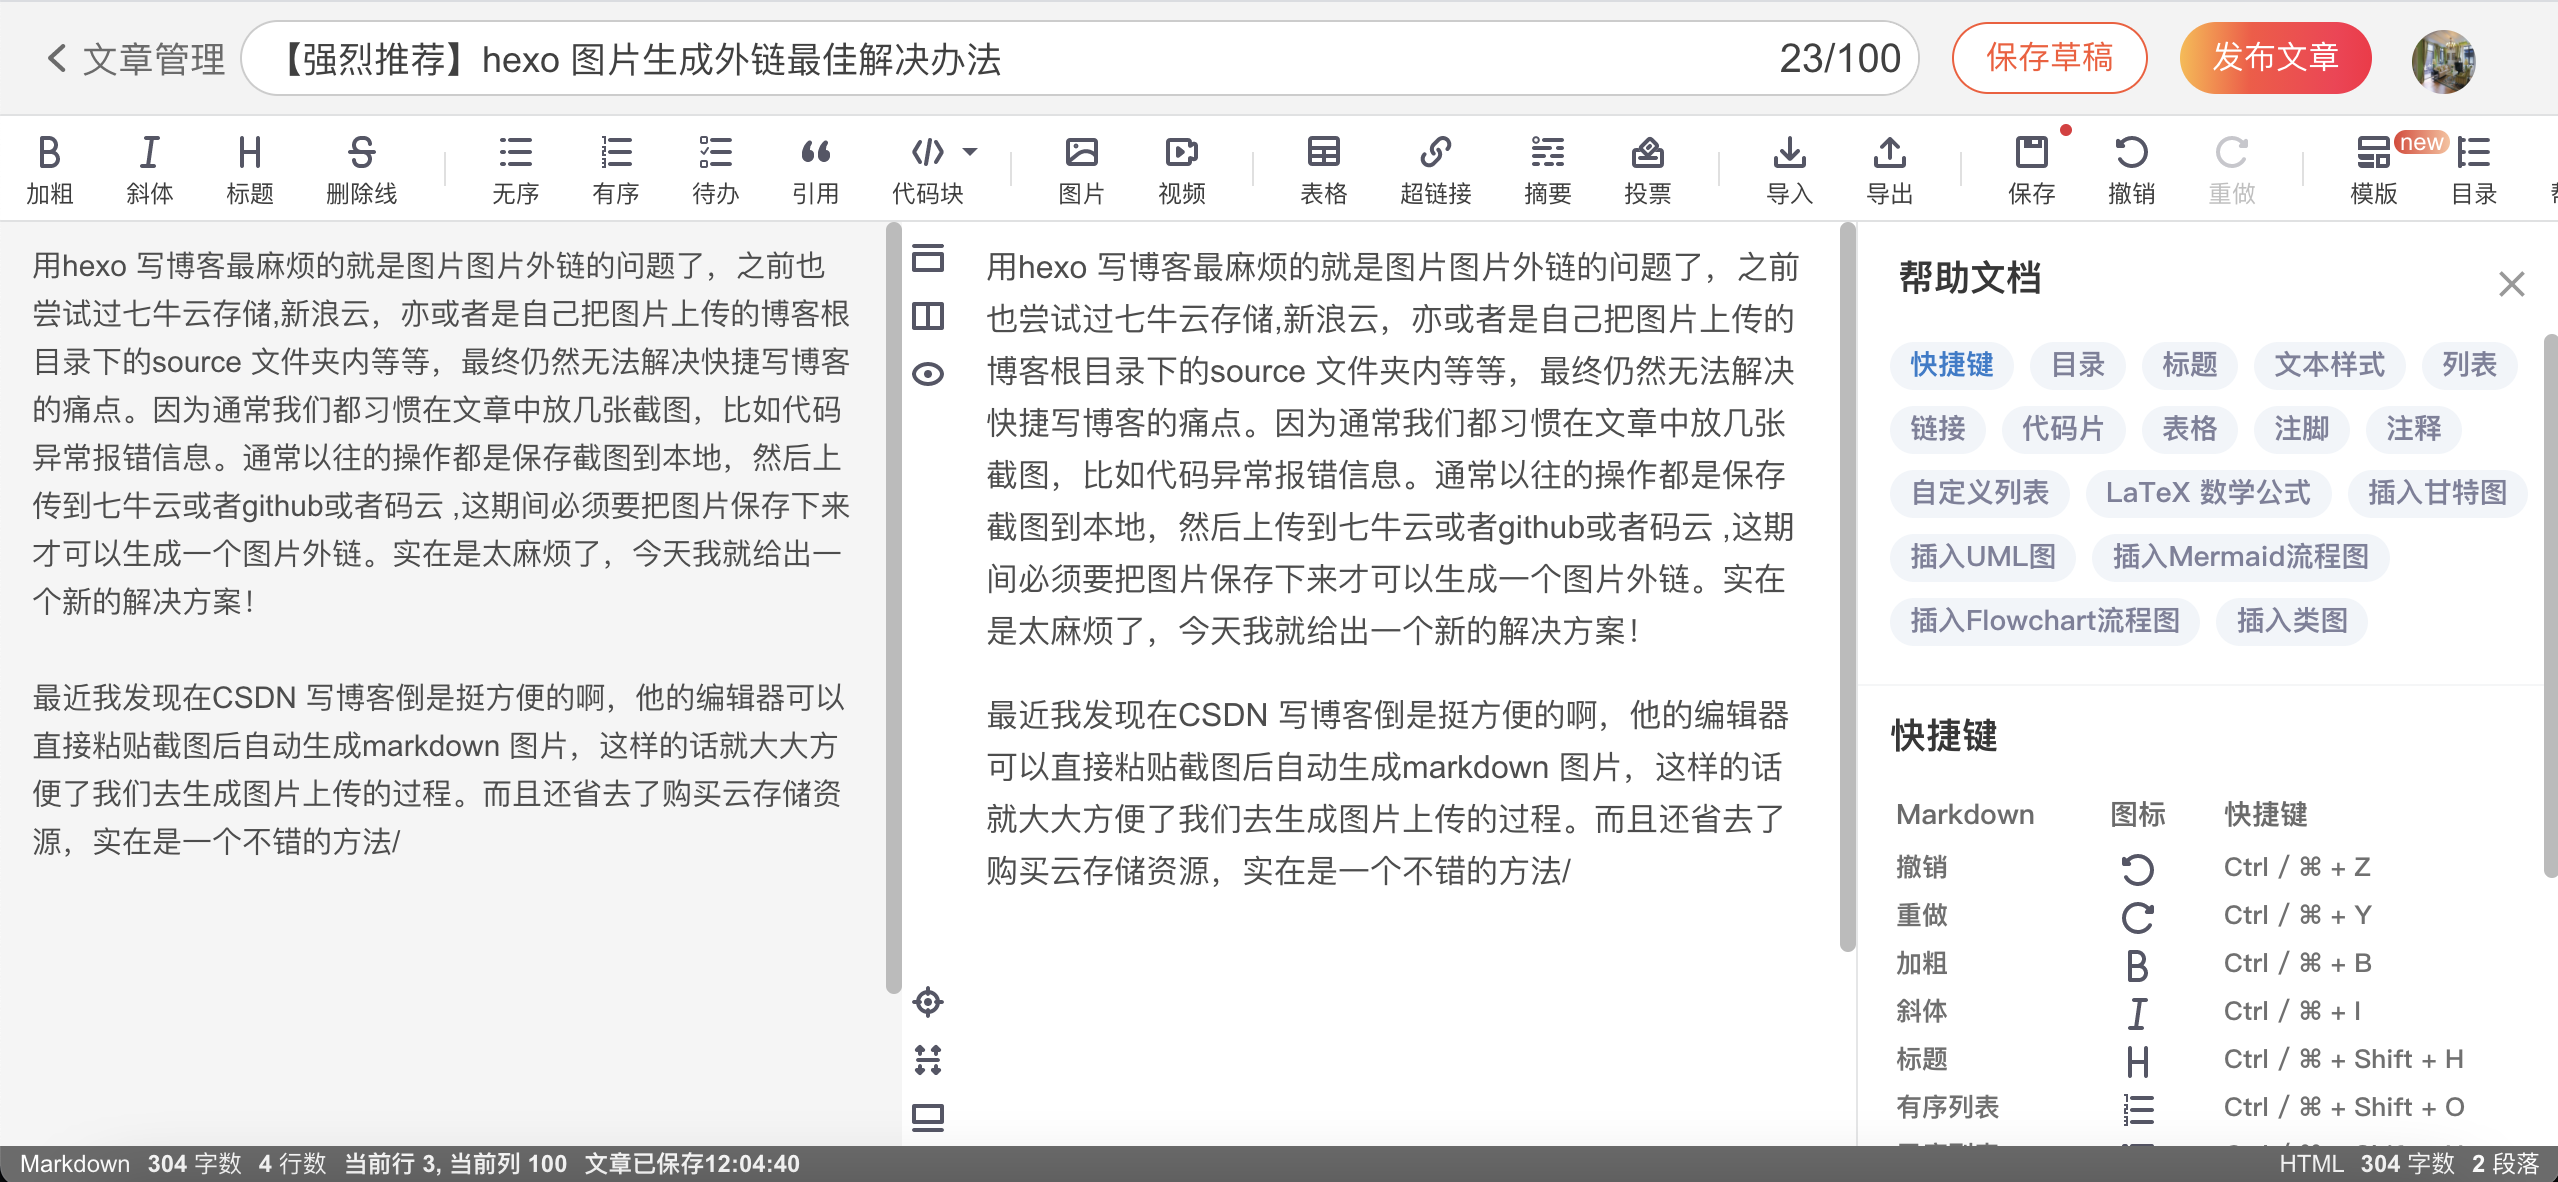Screen dimensions: 2558x1182
Task: Switch to side-by-side column layout
Action: 927,316
